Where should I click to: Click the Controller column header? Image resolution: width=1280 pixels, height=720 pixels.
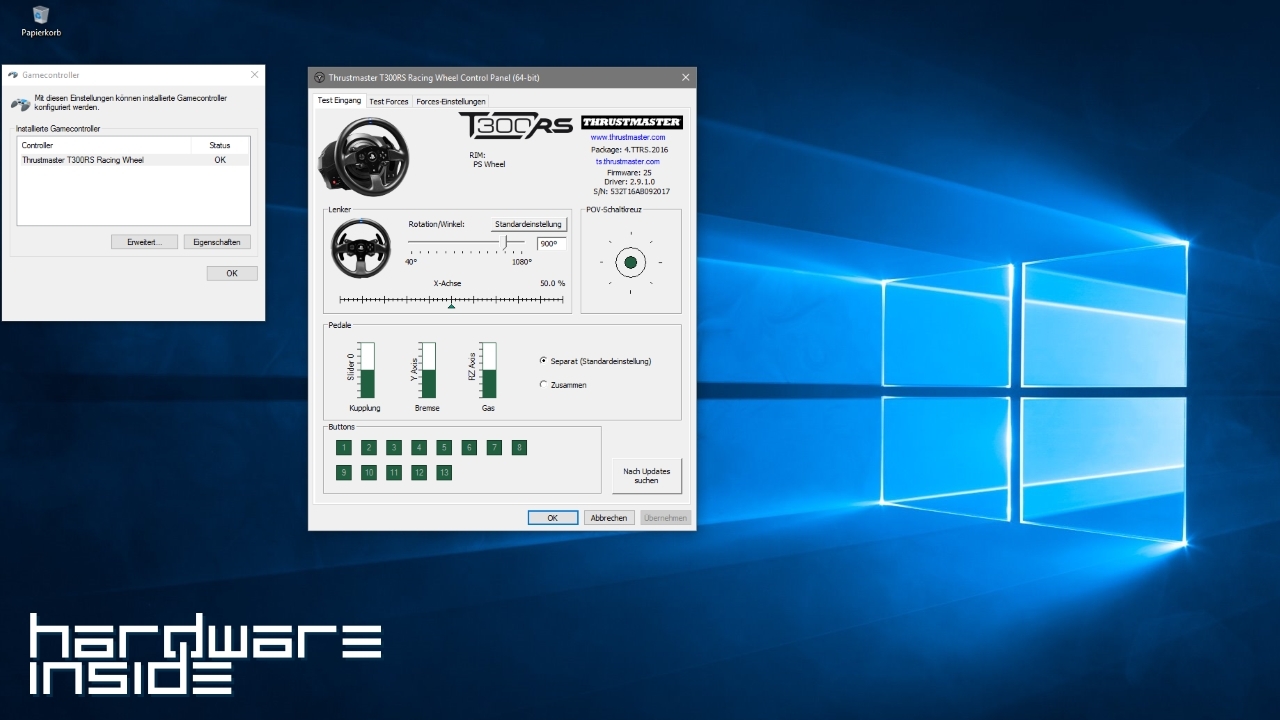point(104,145)
